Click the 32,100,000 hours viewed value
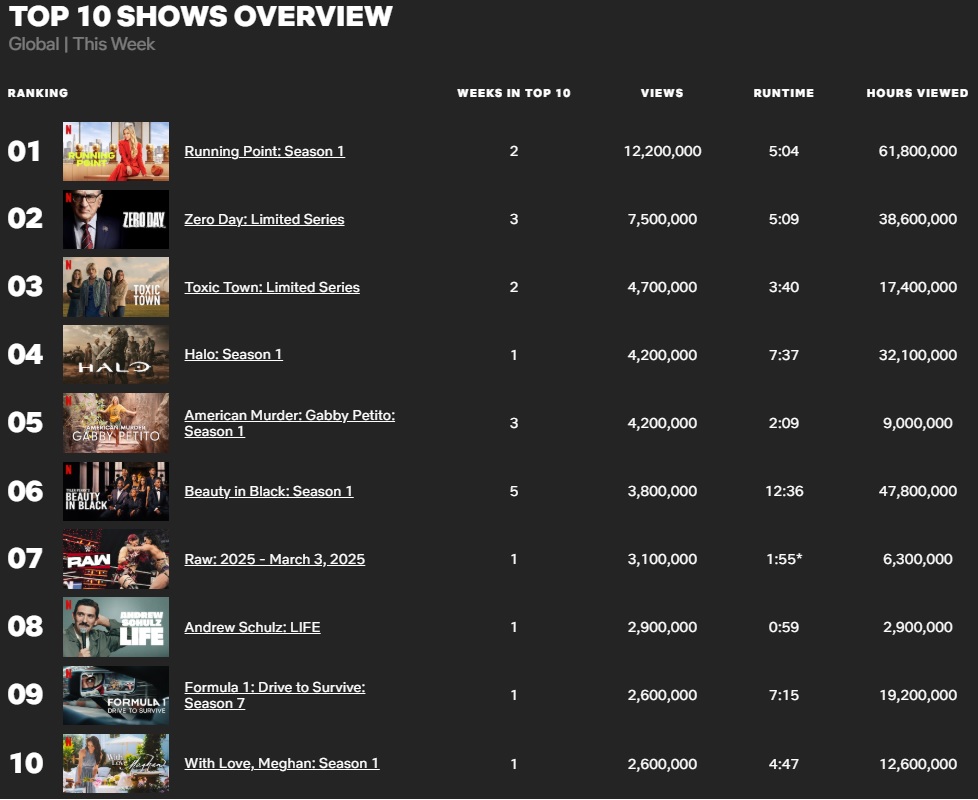Viewport: 978px width, 800px height. (x=917, y=355)
